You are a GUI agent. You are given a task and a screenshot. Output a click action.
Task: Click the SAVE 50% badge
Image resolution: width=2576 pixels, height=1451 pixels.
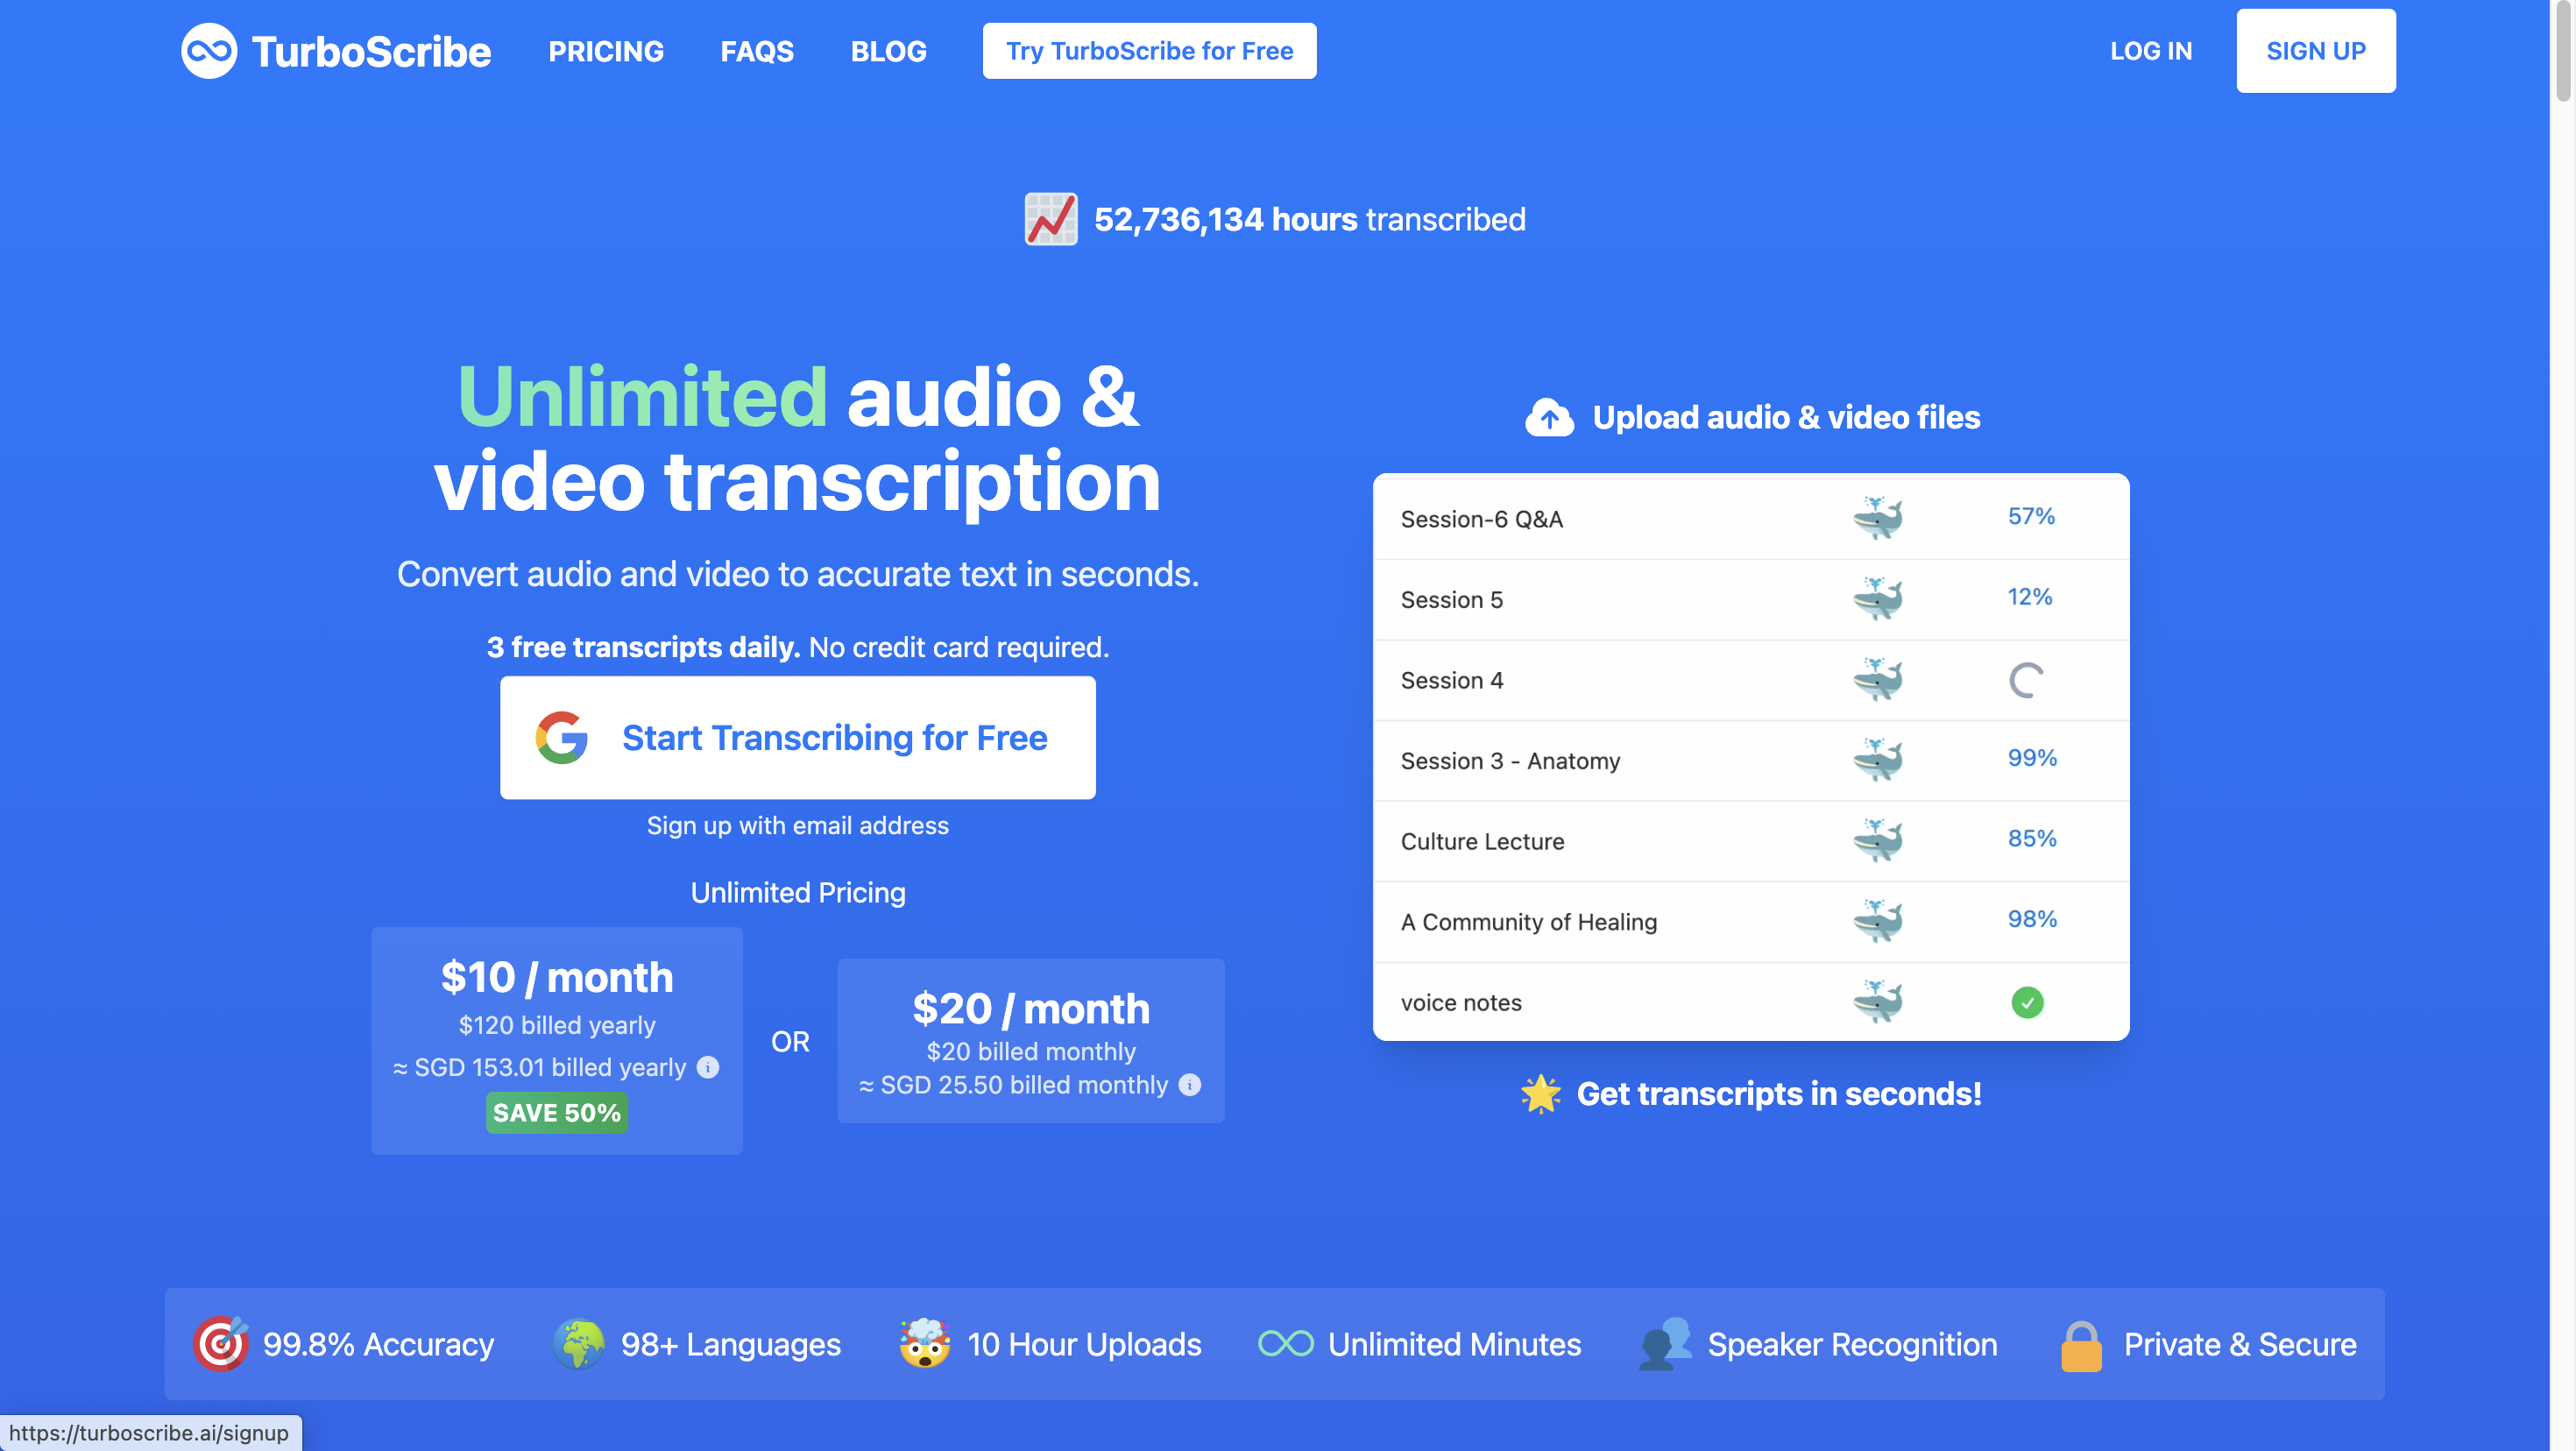coord(557,1112)
